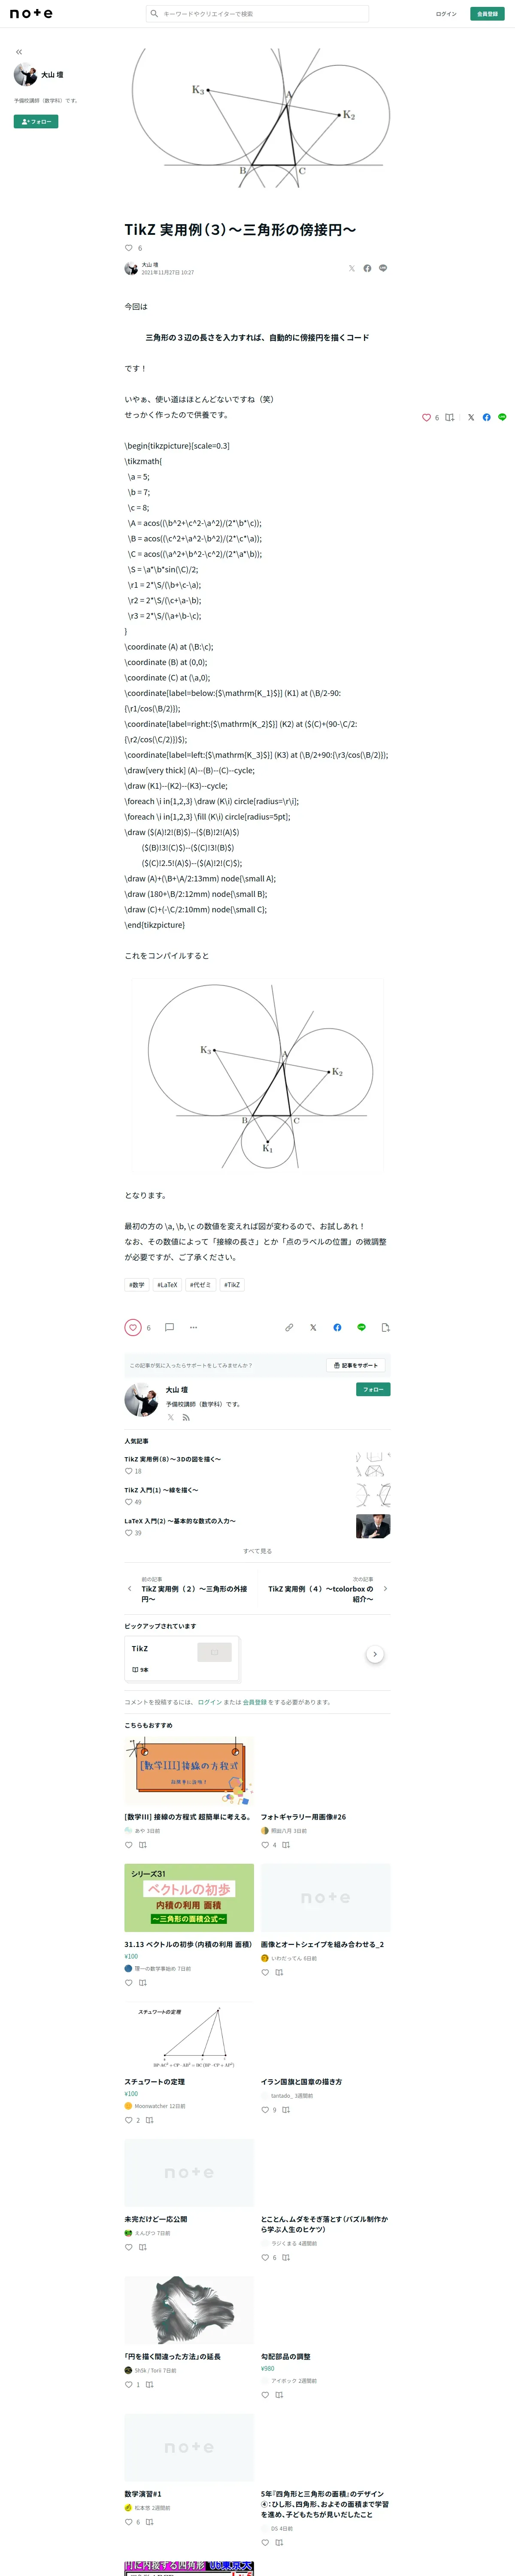Share on Facebook via the bottom action bar
515x2576 pixels.
click(337, 1327)
